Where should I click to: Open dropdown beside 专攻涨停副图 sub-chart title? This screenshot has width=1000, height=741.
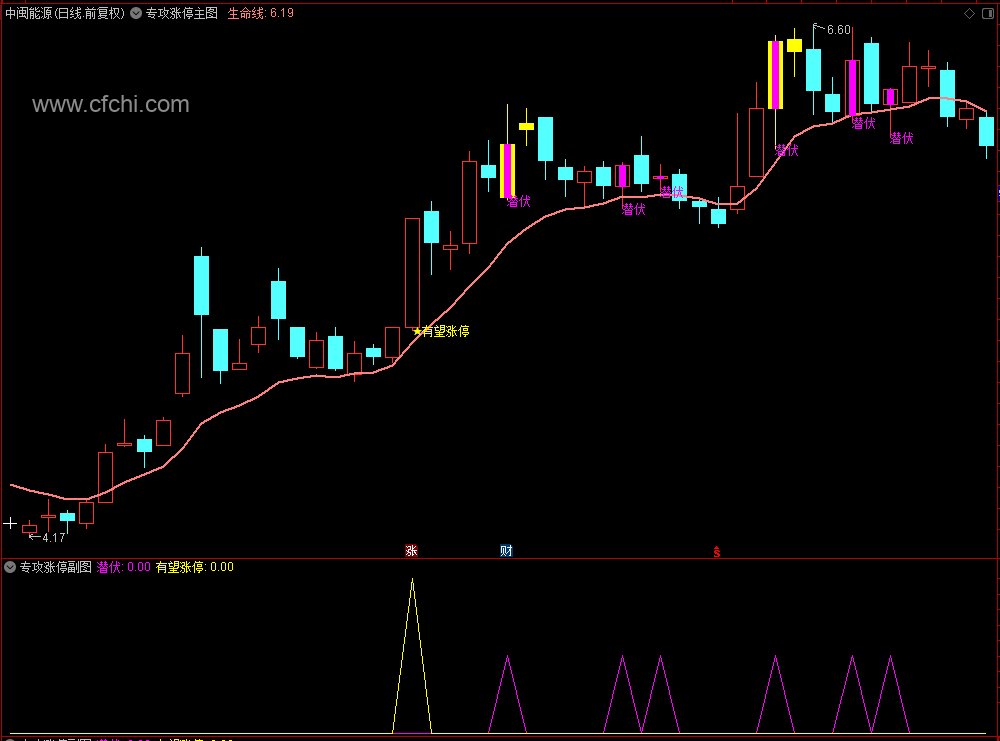point(10,567)
